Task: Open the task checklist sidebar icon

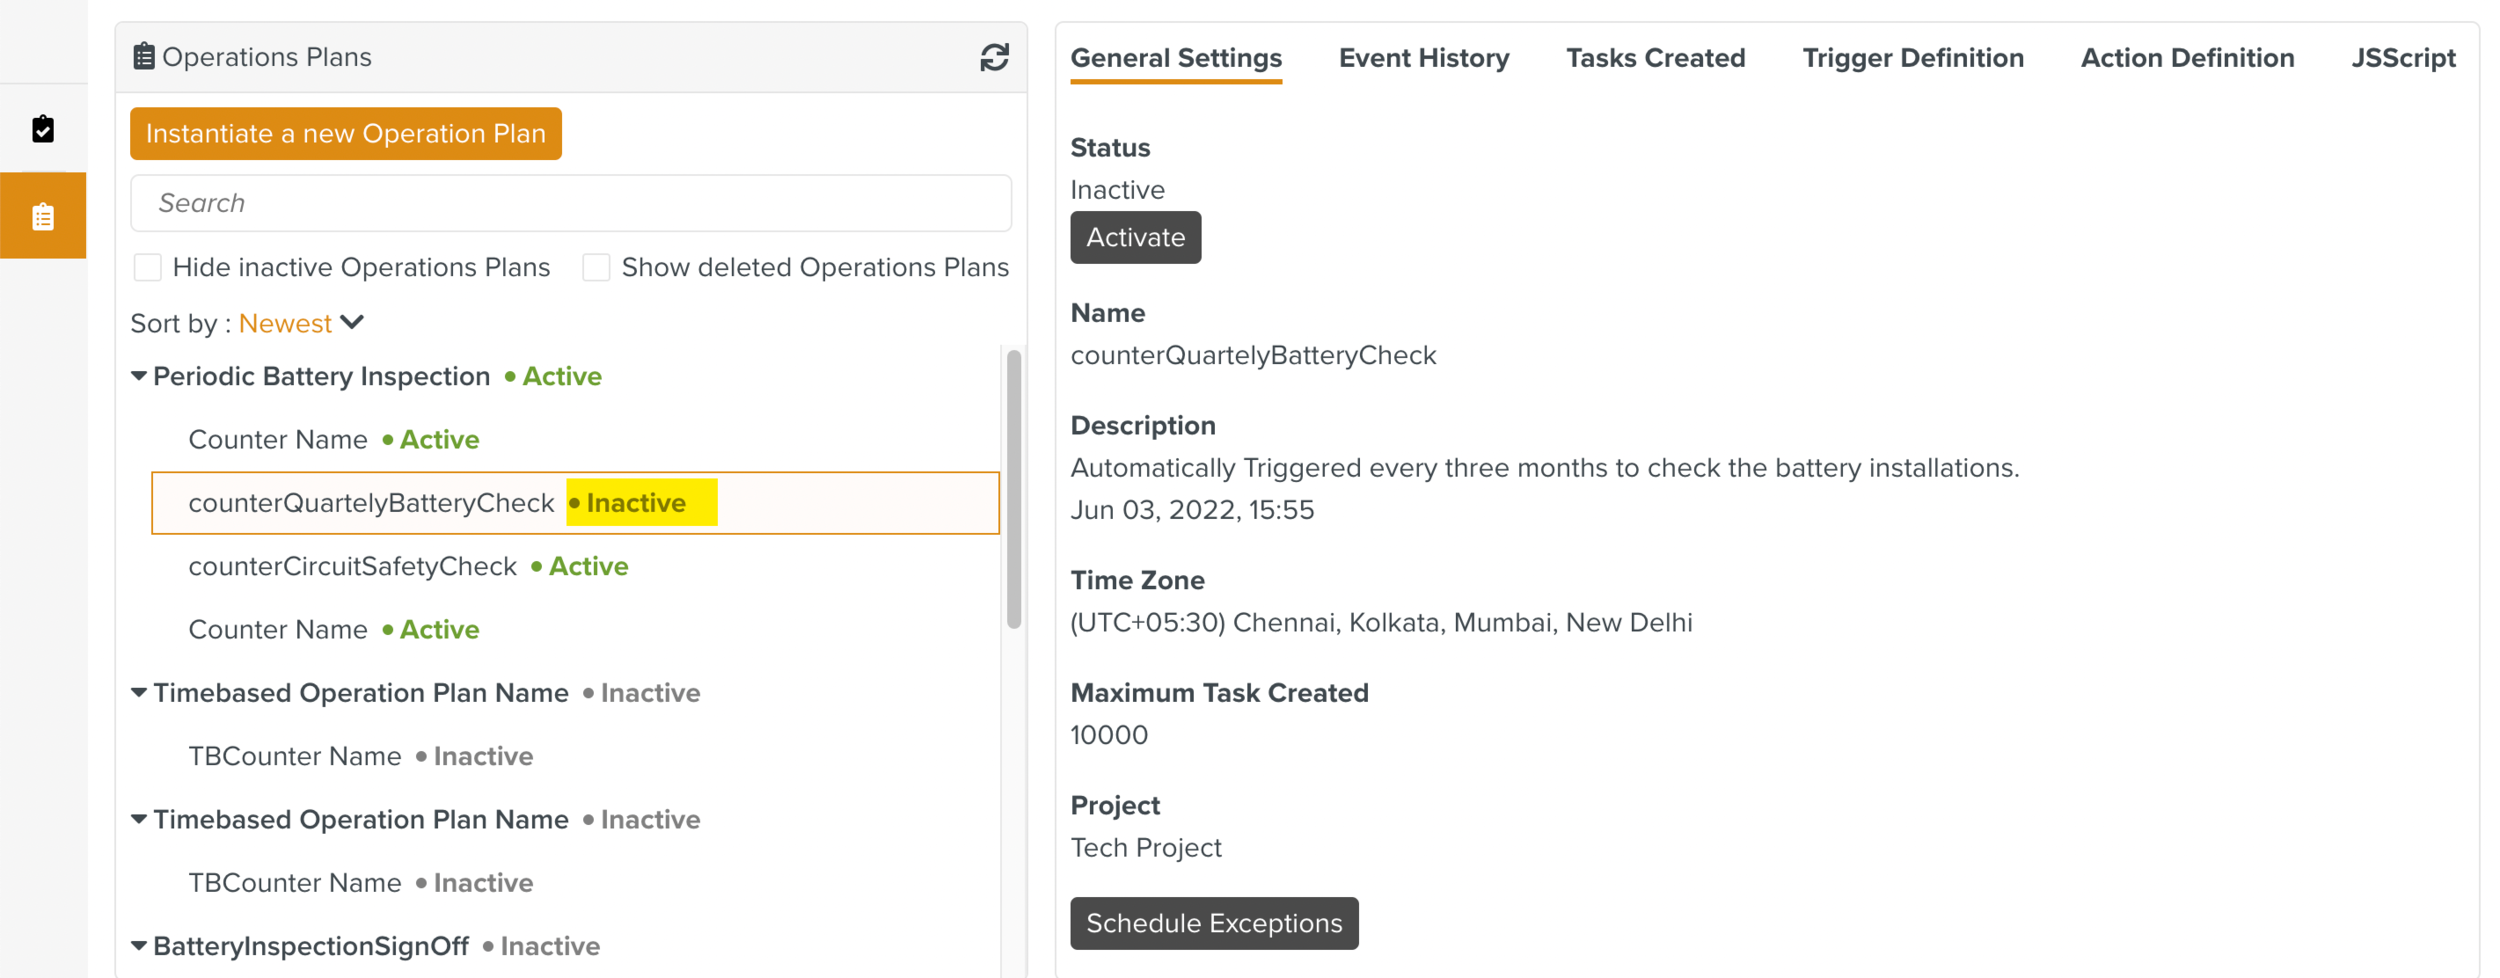Action: [x=43, y=129]
